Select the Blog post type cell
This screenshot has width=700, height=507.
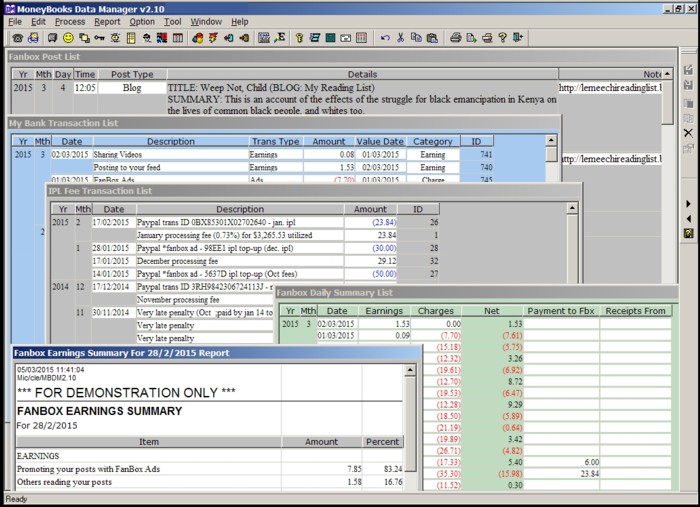click(x=132, y=88)
